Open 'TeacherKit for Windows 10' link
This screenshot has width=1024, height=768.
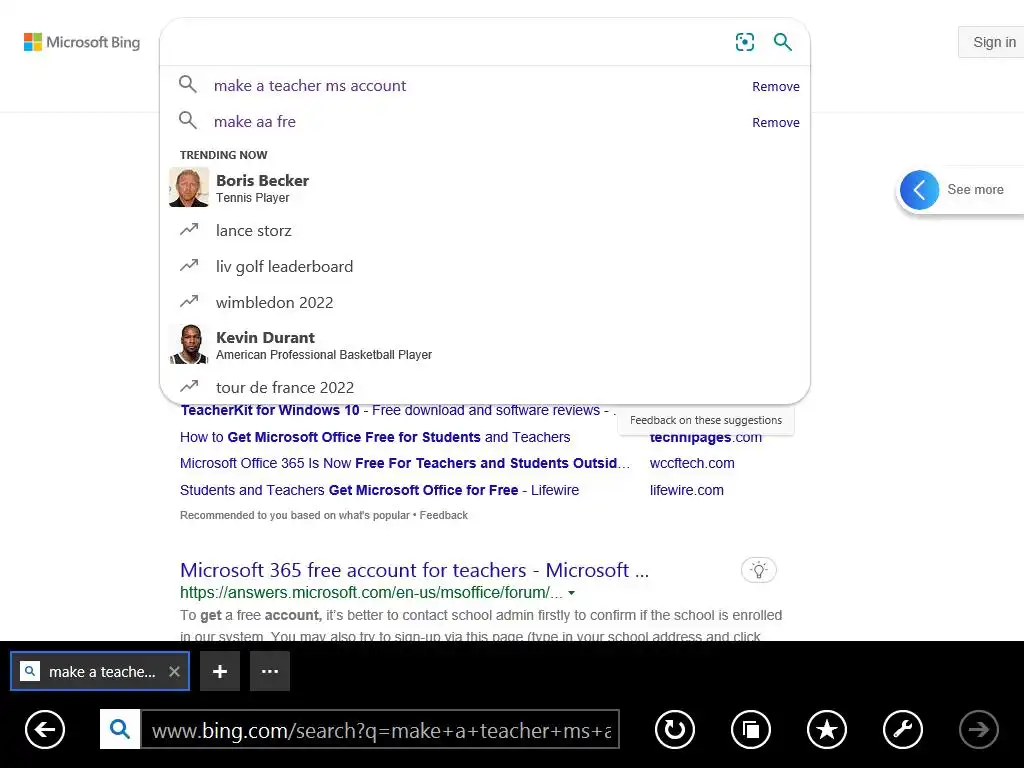tap(397, 410)
